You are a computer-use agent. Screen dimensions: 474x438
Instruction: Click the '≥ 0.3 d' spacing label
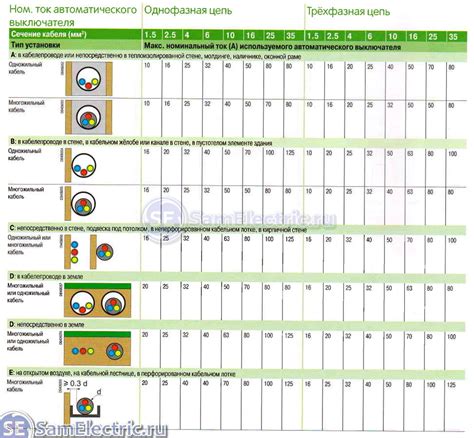point(75,383)
